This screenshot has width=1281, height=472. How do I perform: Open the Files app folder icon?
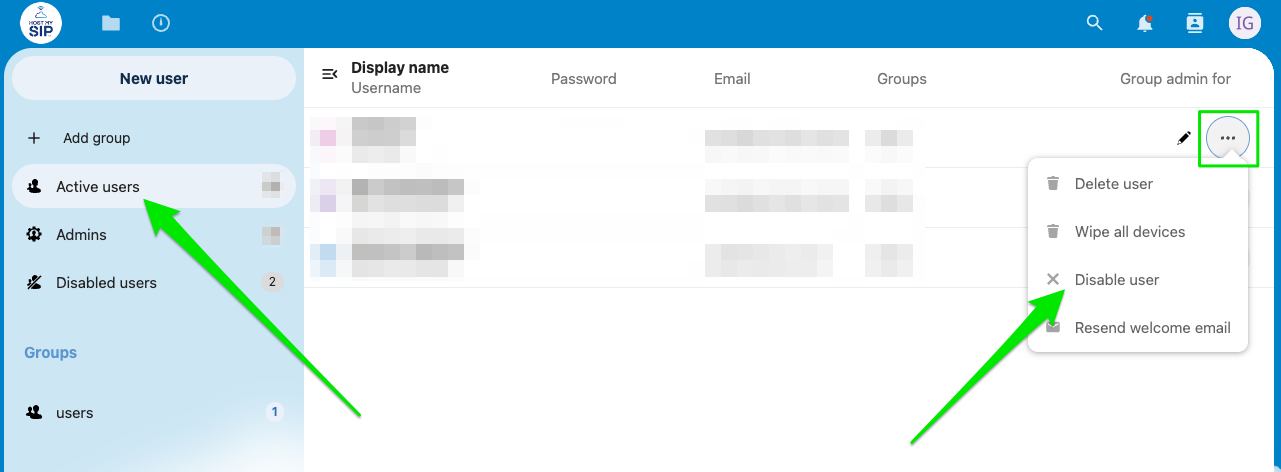(x=111, y=23)
